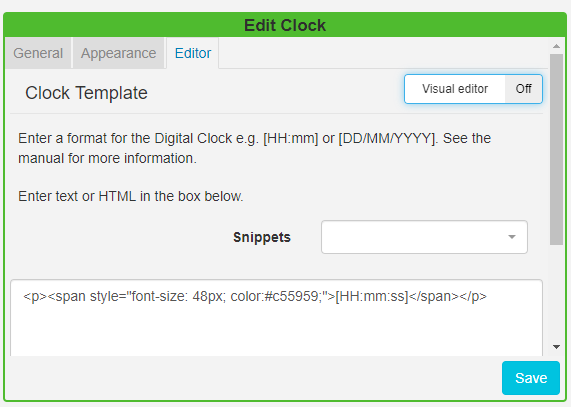This screenshot has height=407, width=571.
Task: Click the scrollbar up arrow
Action: pyautogui.click(x=556, y=46)
